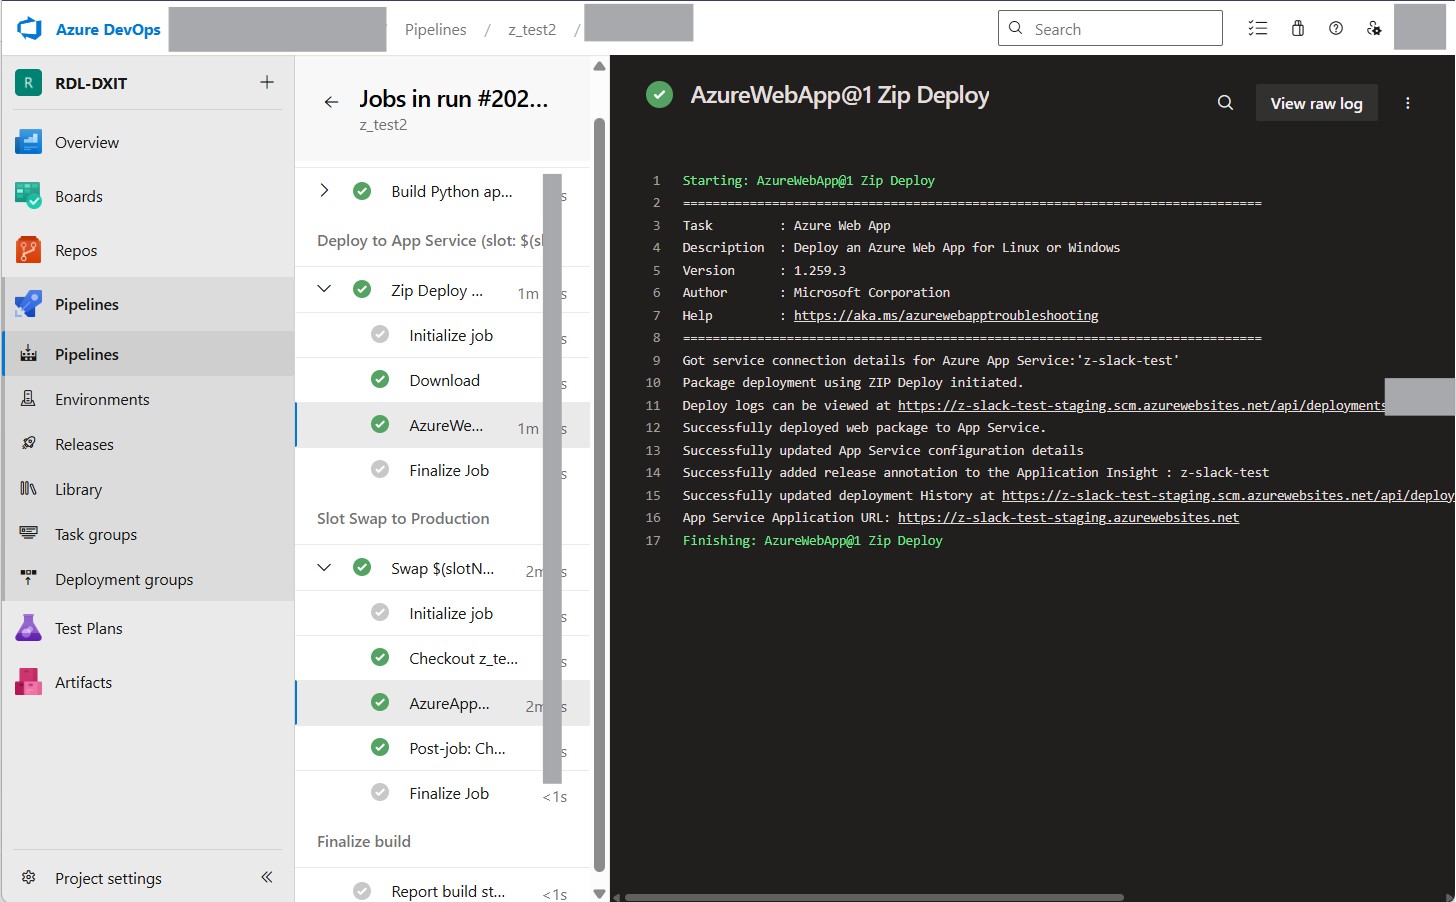Click log line 'Starting: AzureWebApp@1 Zip Deploy'
Image resolution: width=1456 pixels, height=902 pixels.
pos(808,180)
